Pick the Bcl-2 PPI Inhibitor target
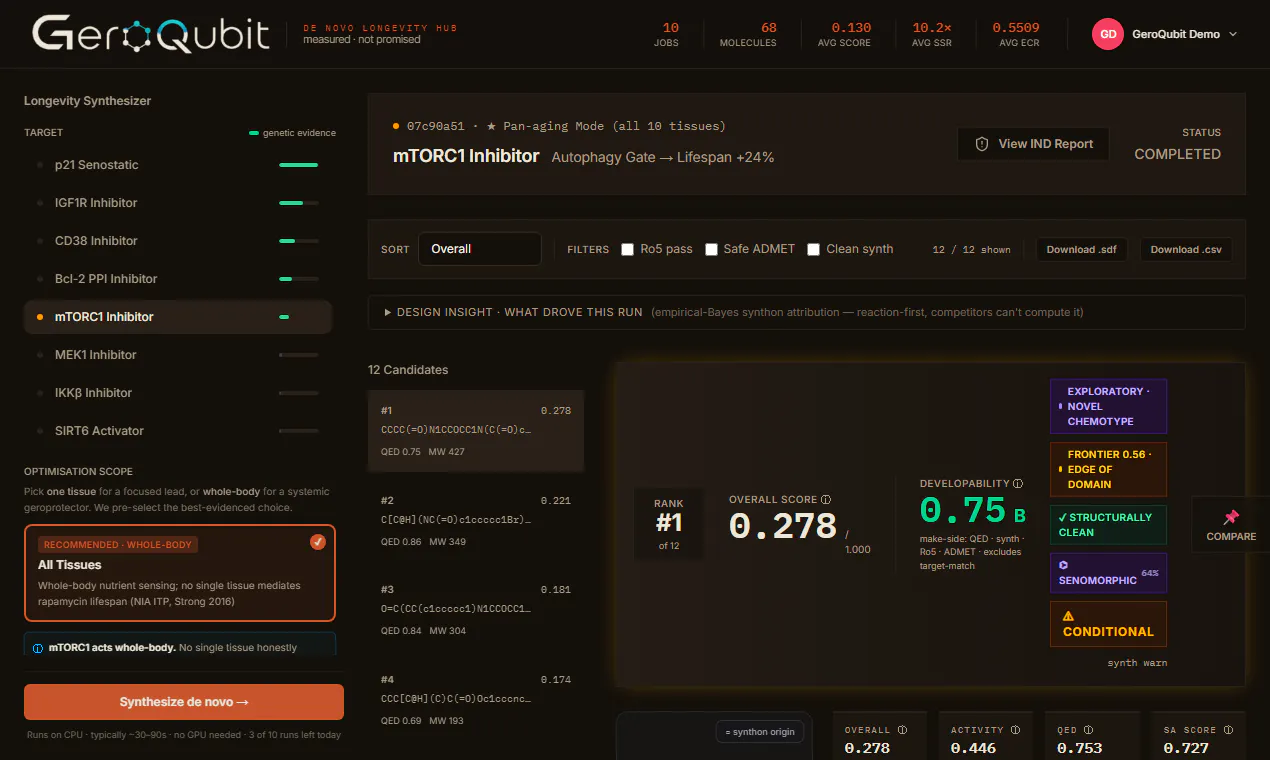The height and width of the screenshot is (760, 1270). pyautogui.click(x=178, y=279)
